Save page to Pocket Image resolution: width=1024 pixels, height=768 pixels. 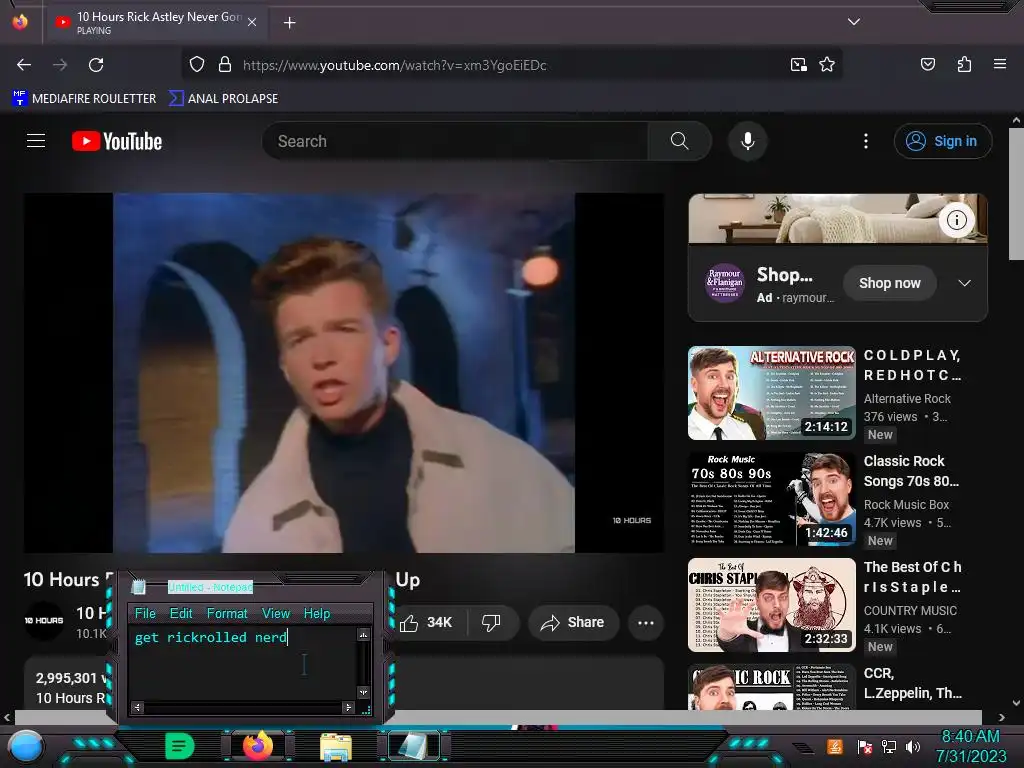click(927, 64)
